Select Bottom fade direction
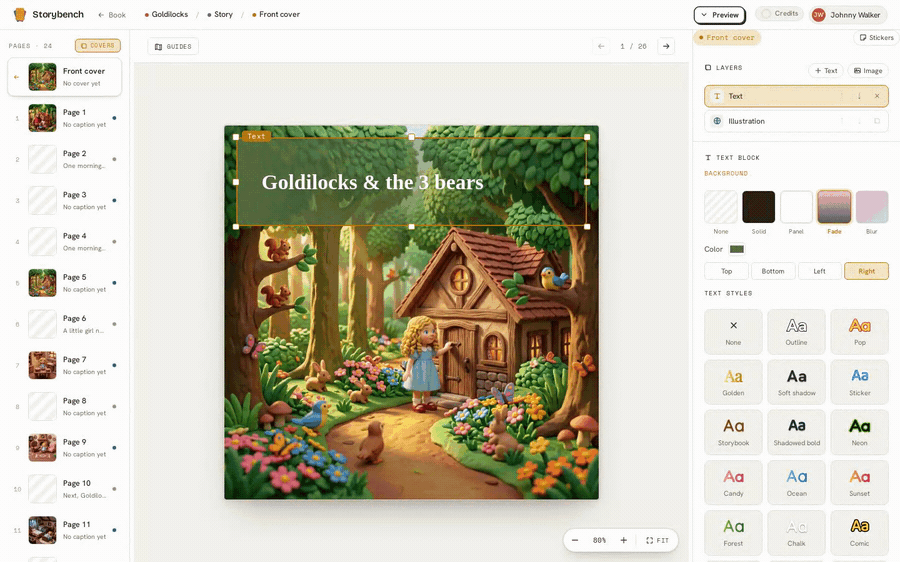 pyautogui.click(x=773, y=271)
